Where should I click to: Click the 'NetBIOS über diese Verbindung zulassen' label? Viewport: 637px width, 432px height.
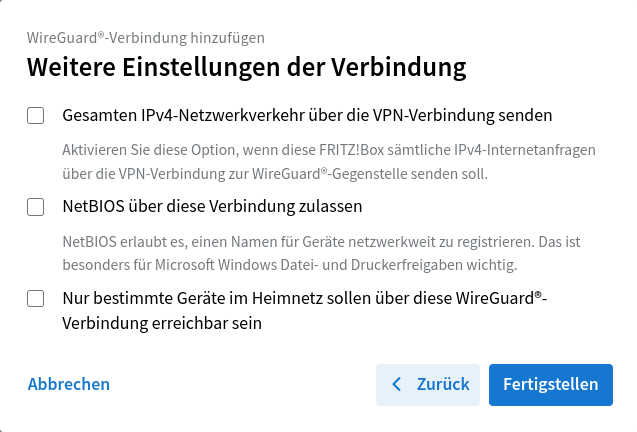coord(211,207)
